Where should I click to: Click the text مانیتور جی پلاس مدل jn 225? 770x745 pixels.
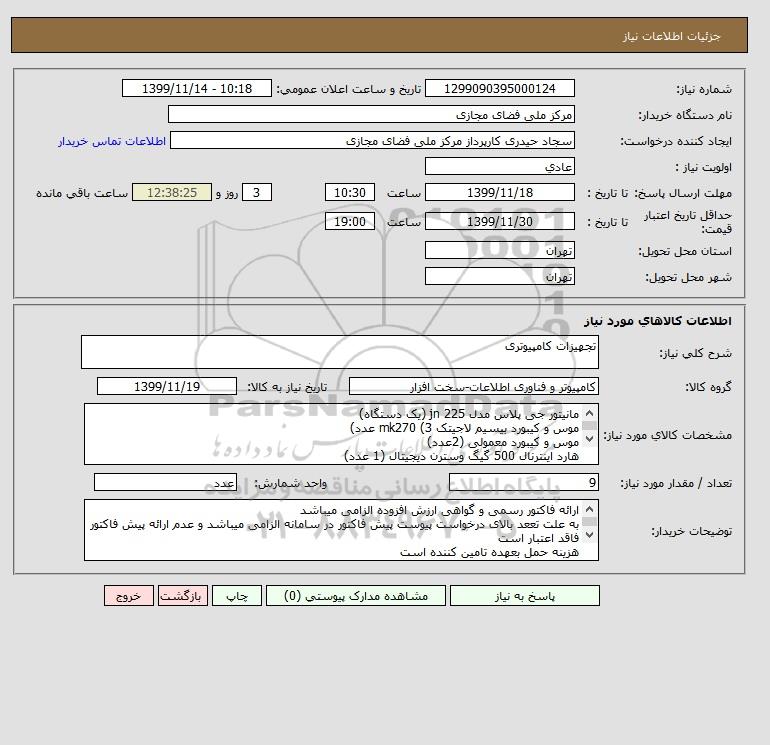pos(504,414)
